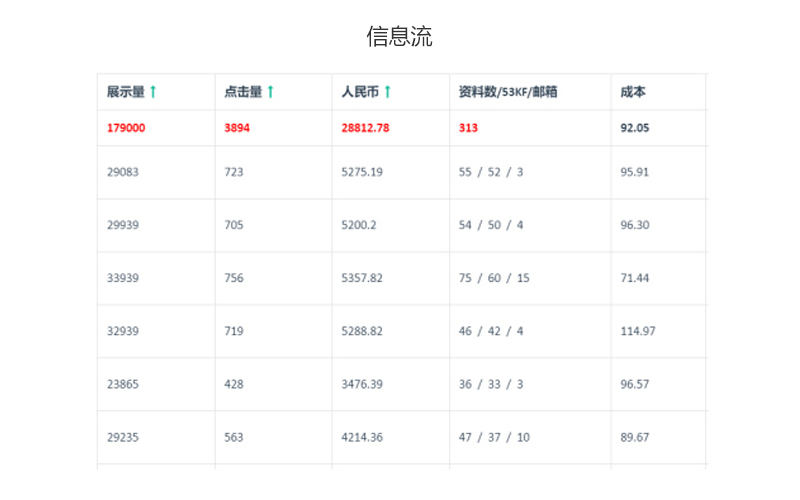Click the sort arrow beside 人民币

coord(387,92)
